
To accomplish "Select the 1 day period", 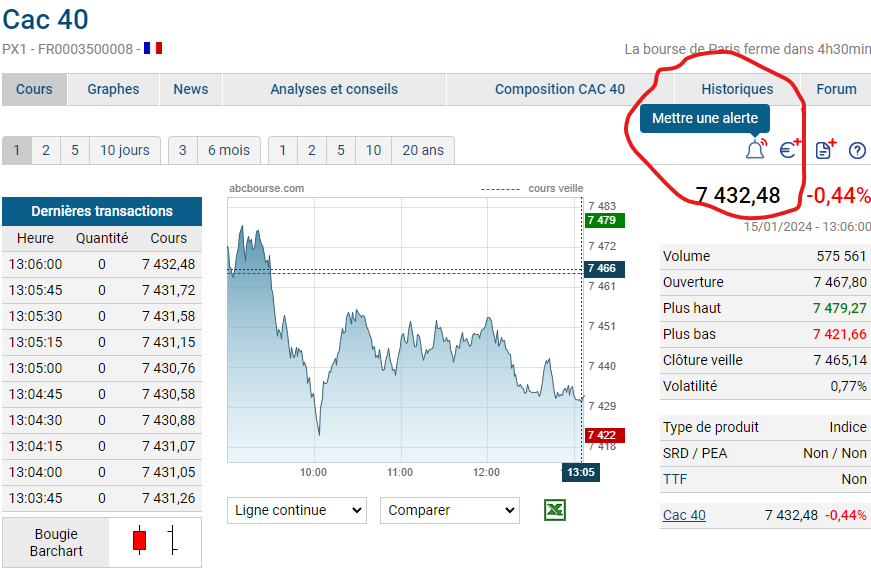I will point(17,150).
